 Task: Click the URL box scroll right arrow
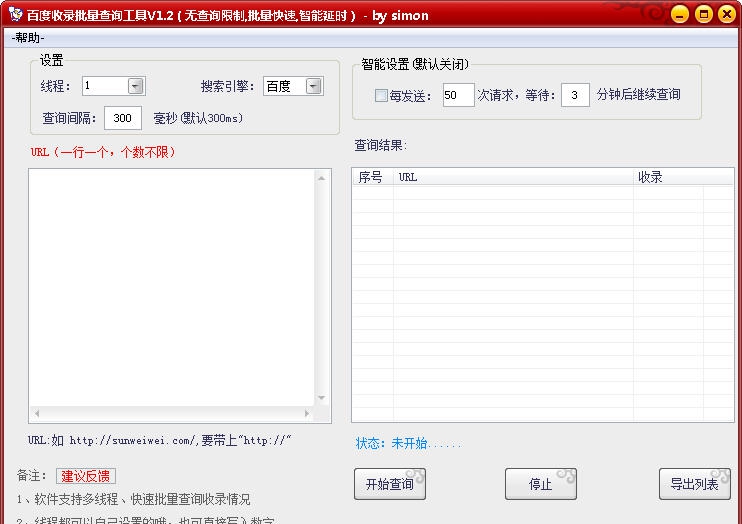[x=307, y=413]
